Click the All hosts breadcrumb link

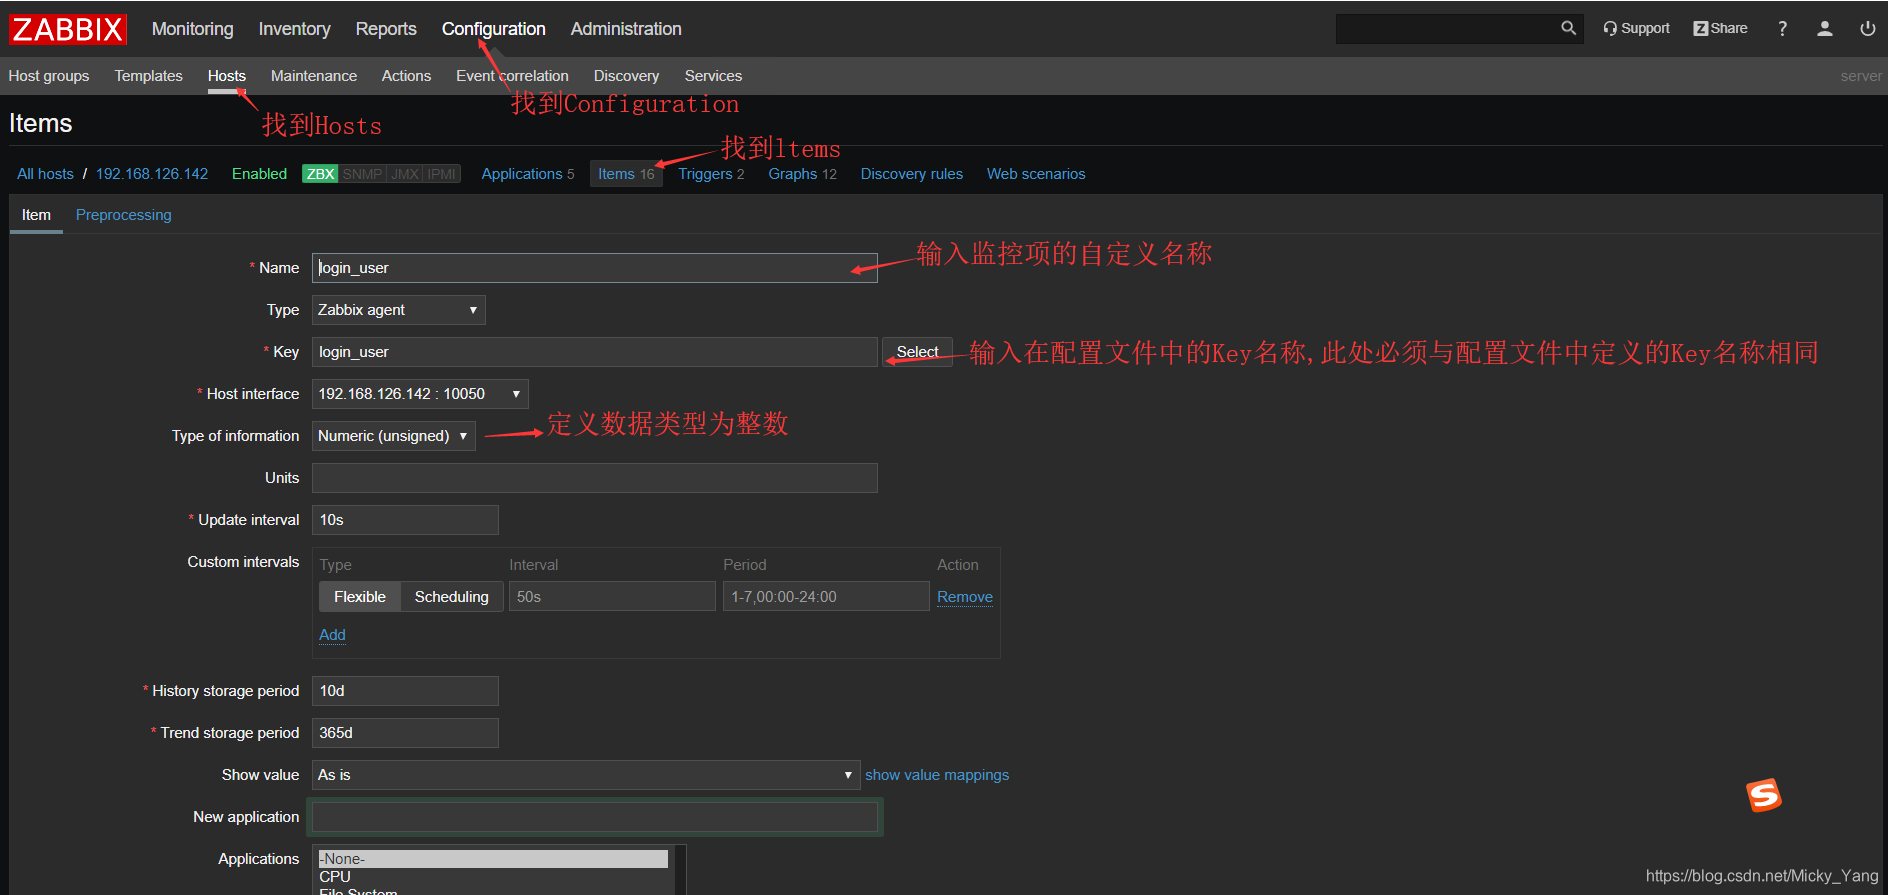(45, 174)
